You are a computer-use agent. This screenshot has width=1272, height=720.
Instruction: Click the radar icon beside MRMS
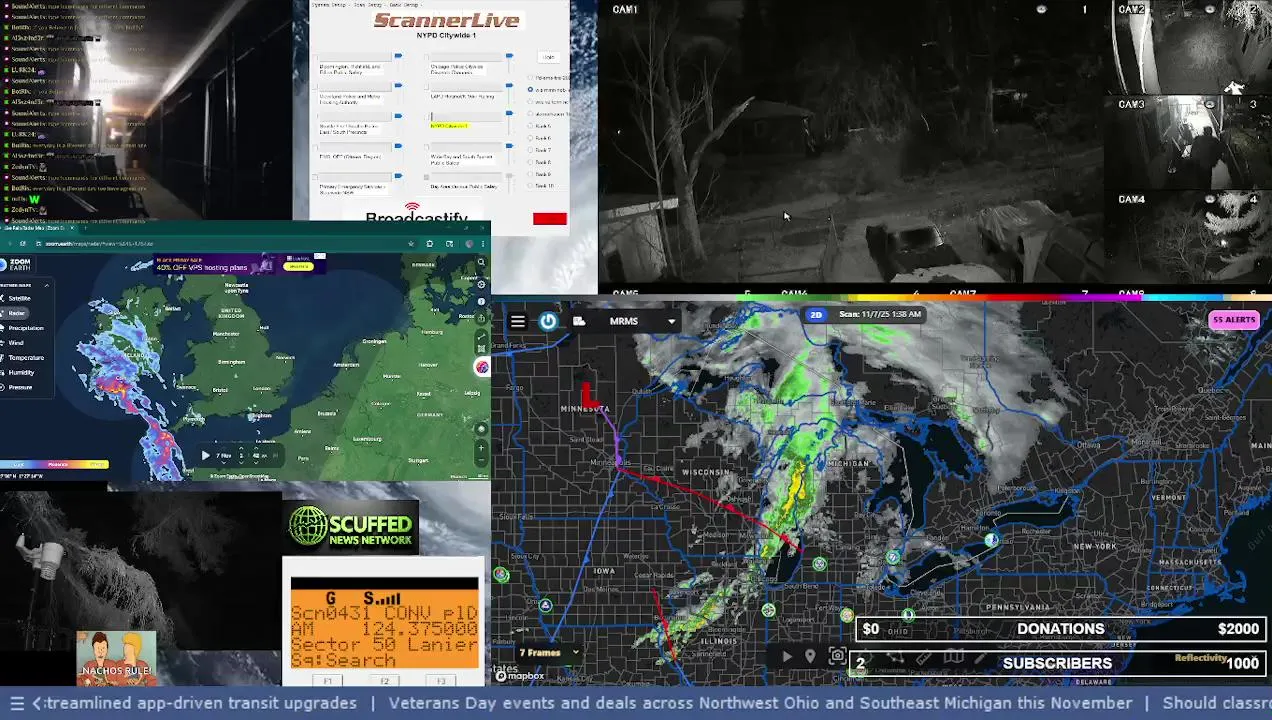tap(579, 321)
